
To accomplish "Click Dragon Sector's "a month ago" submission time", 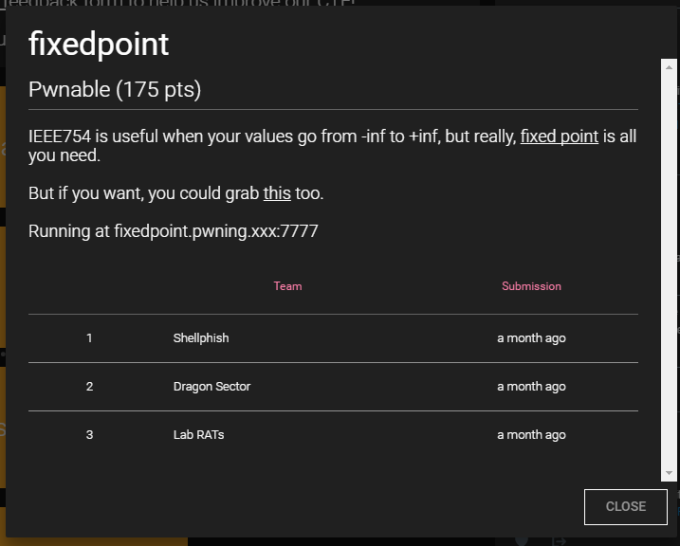I will (531, 386).
